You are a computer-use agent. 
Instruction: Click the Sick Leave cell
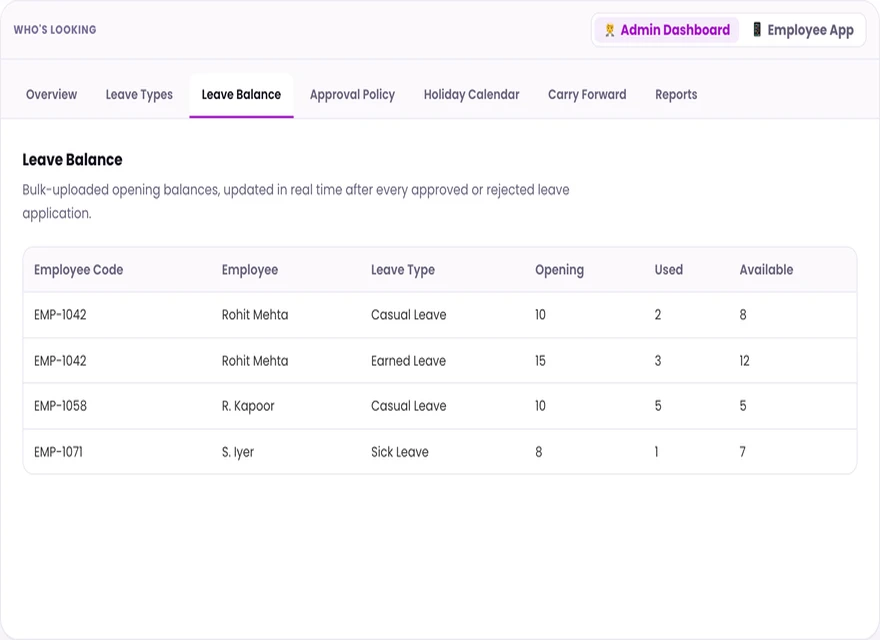(x=400, y=451)
